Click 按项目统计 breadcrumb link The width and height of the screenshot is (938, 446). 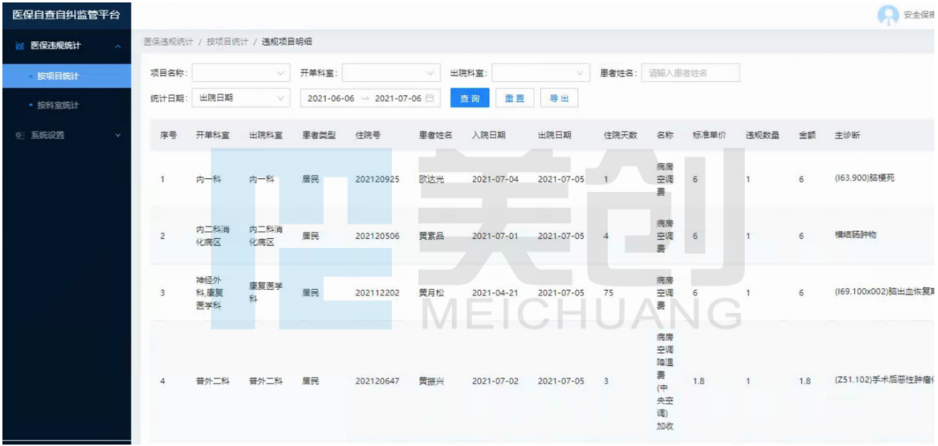[x=227, y=42]
